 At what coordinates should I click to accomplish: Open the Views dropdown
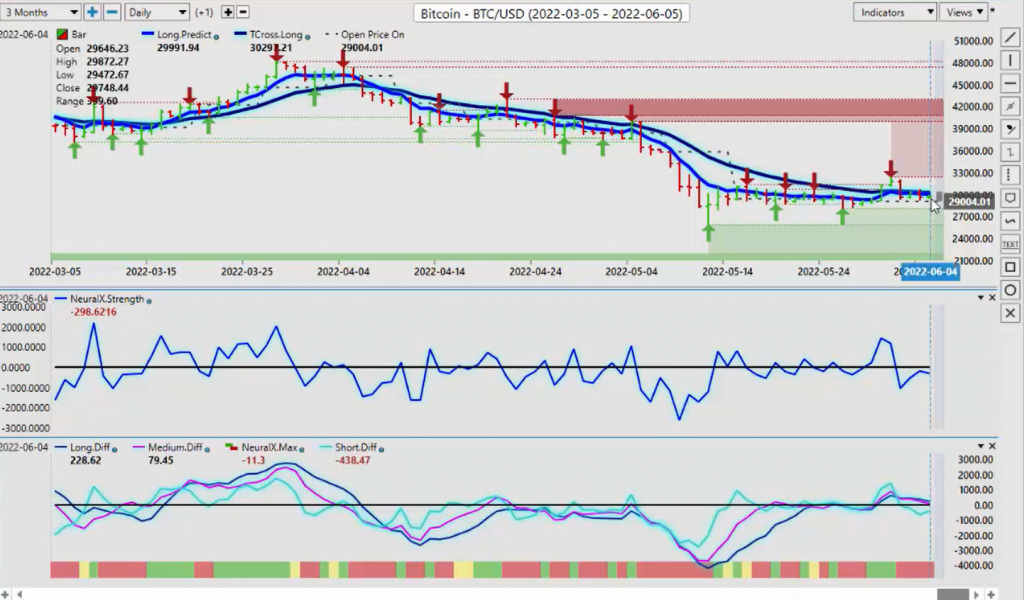point(964,12)
